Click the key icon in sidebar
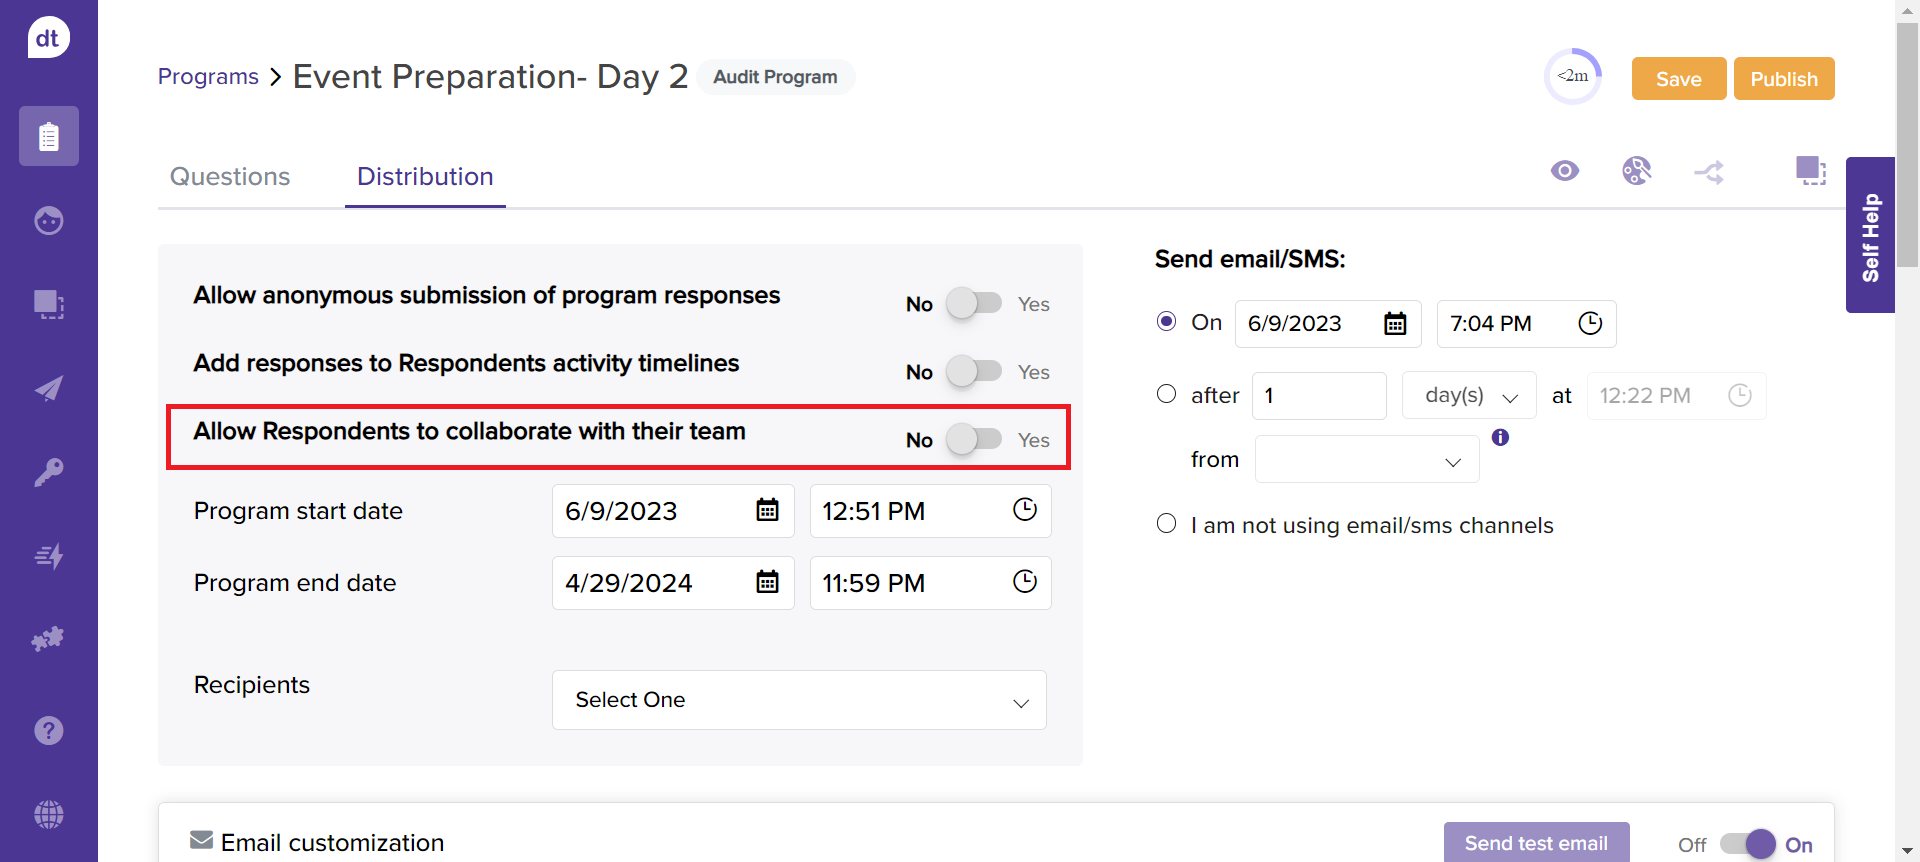 (x=48, y=472)
